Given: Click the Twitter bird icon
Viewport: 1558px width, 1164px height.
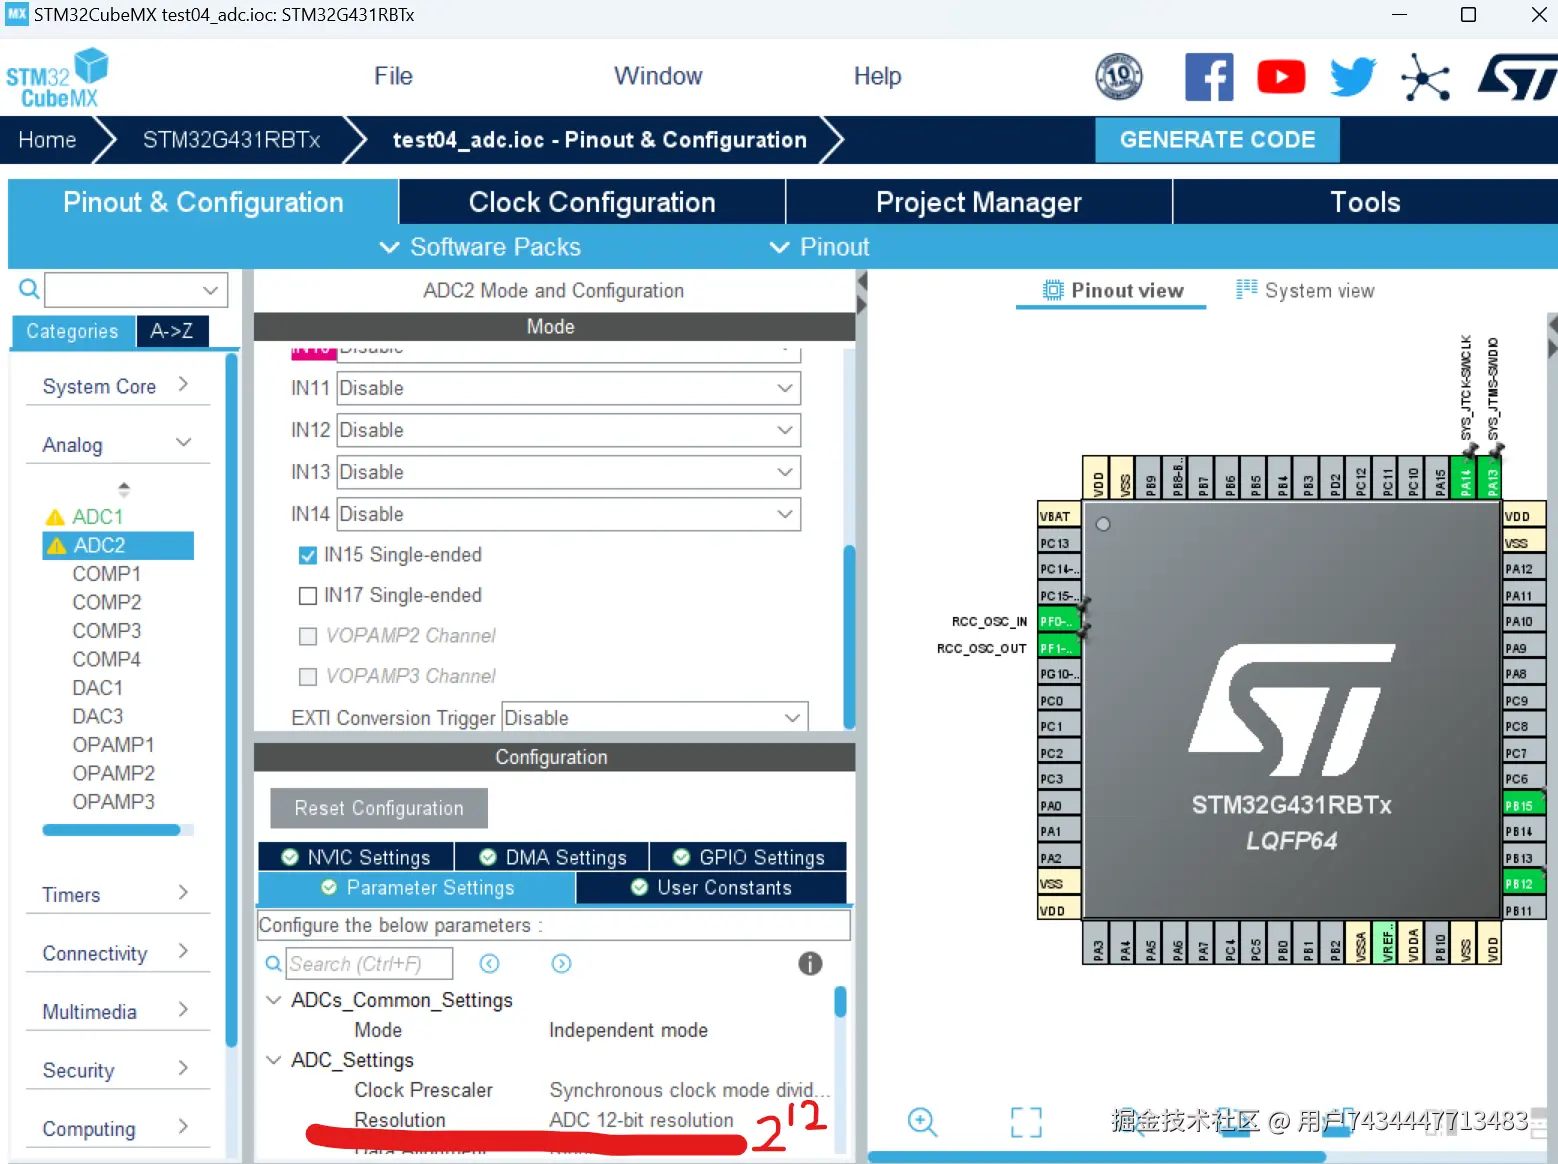Looking at the screenshot, I should tap(1352, 77).
